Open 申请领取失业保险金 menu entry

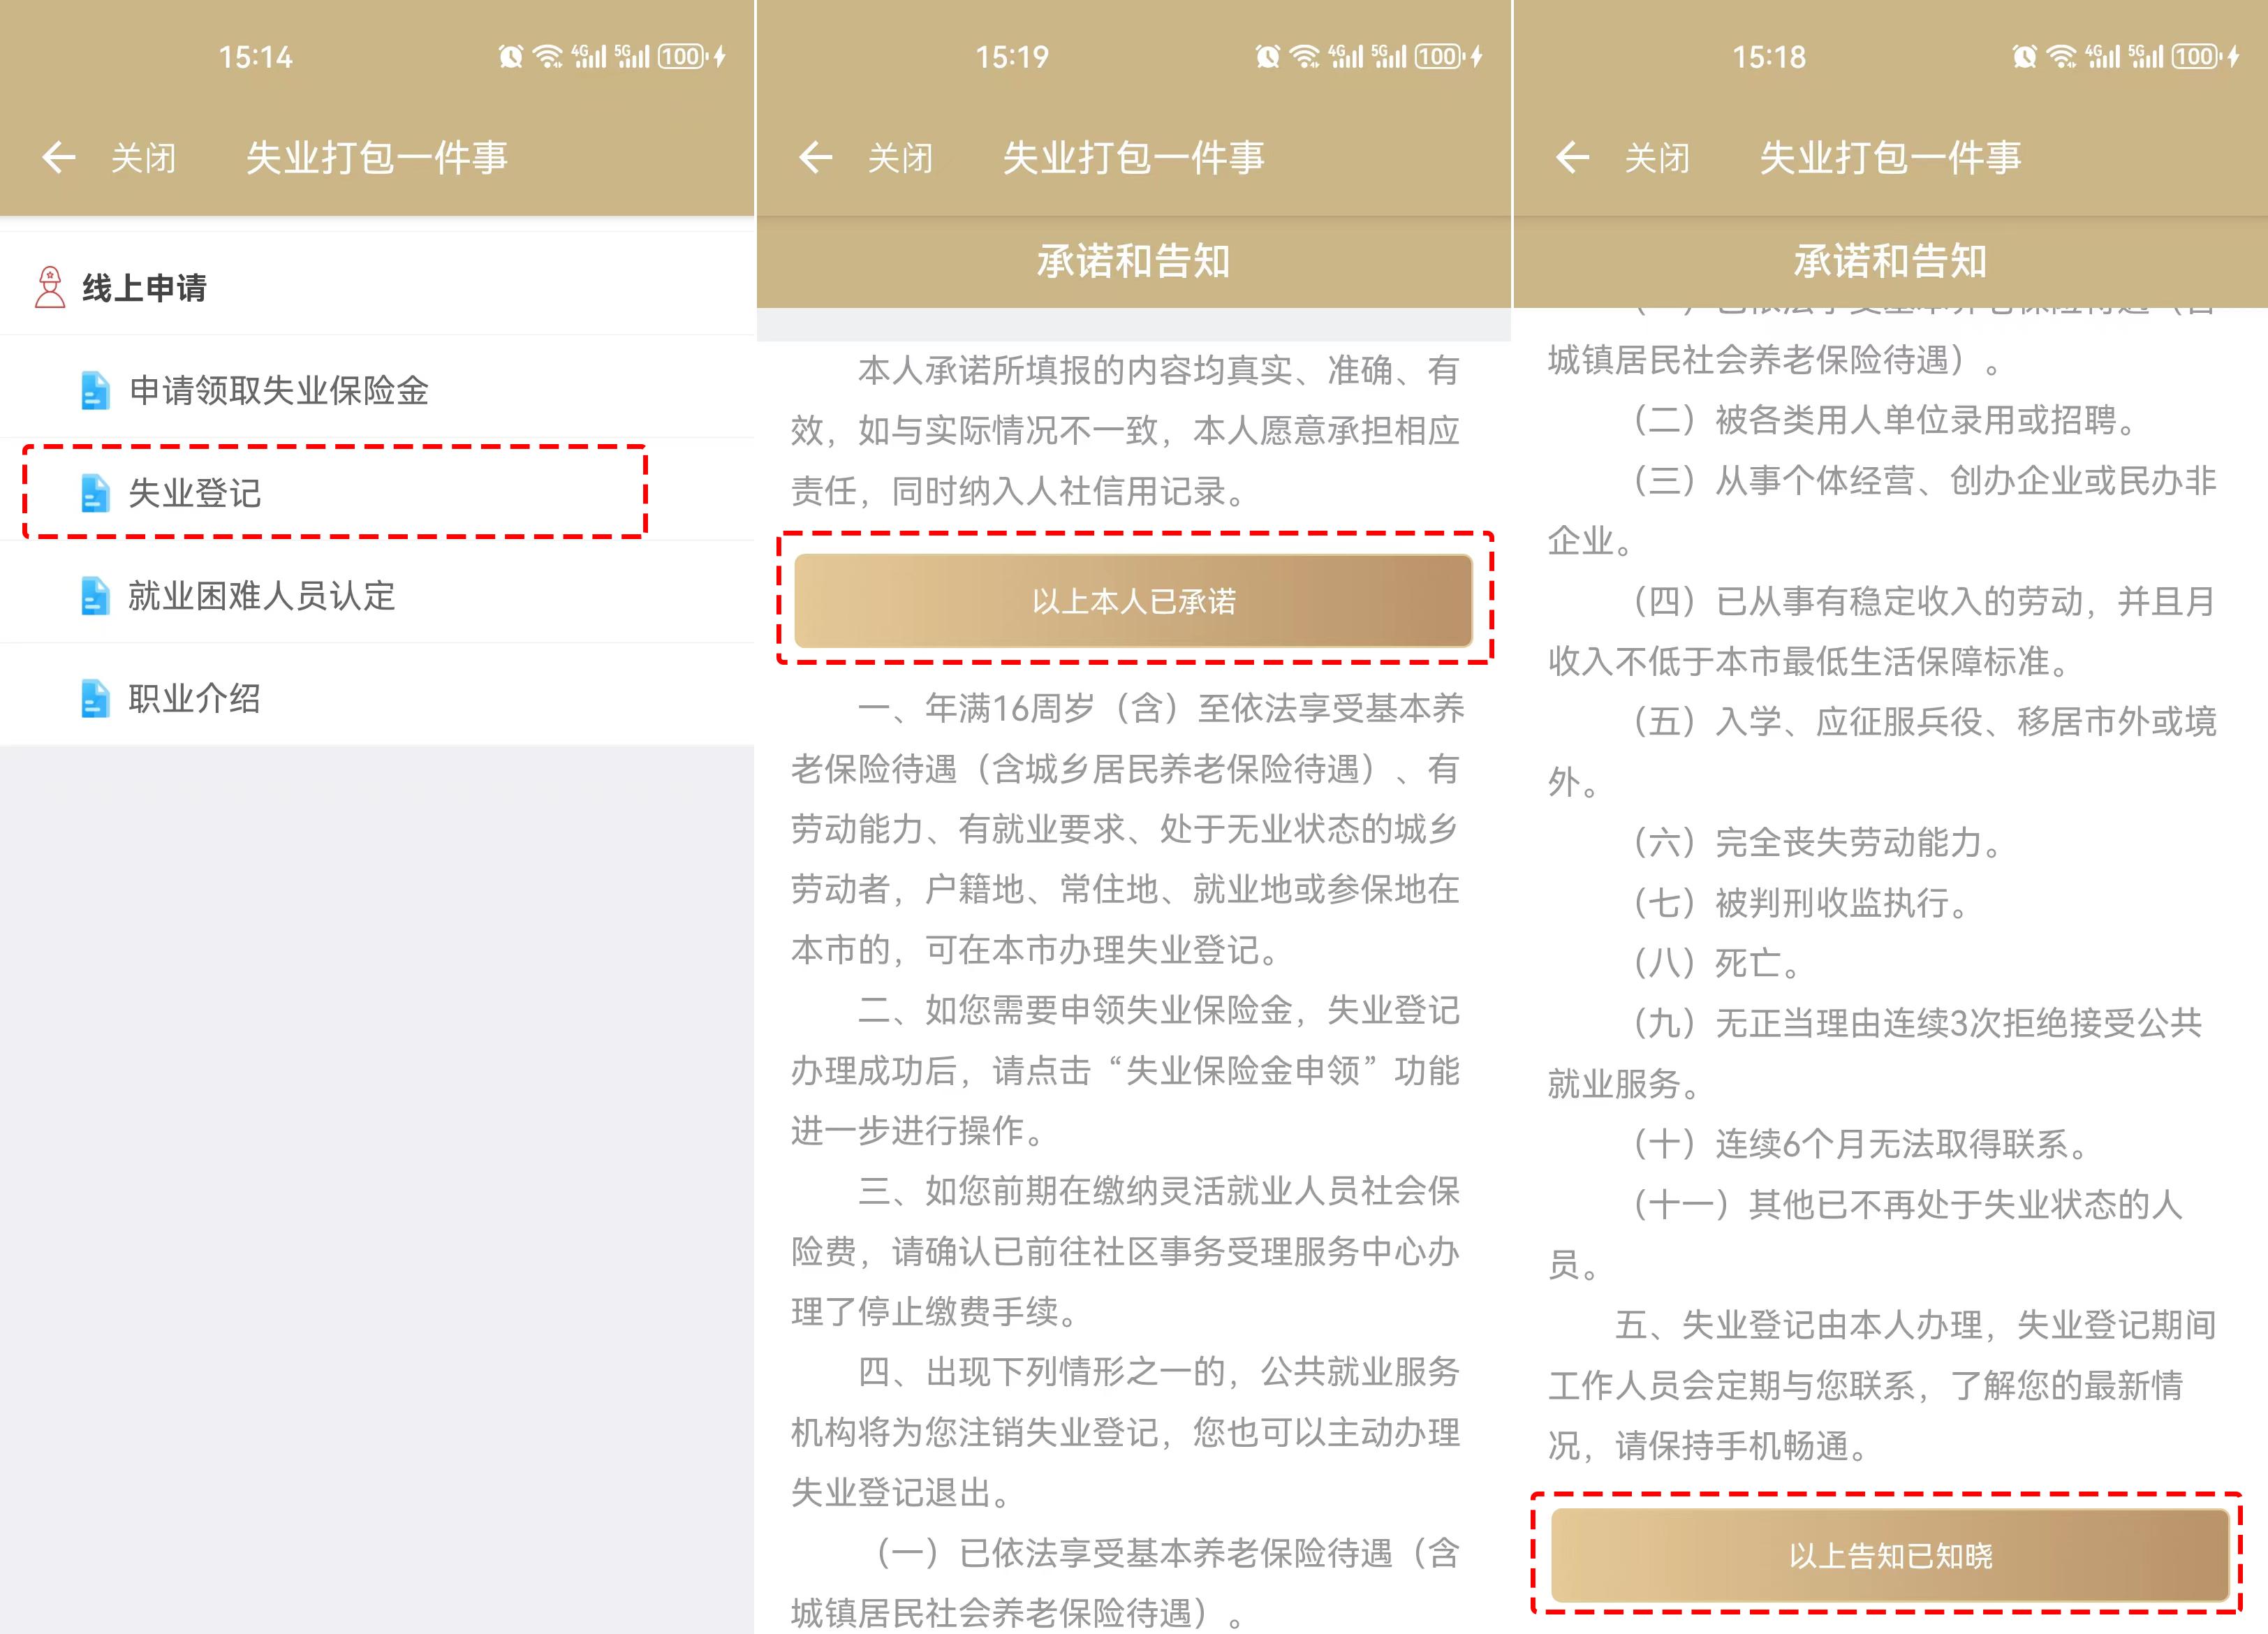point(278,391)
